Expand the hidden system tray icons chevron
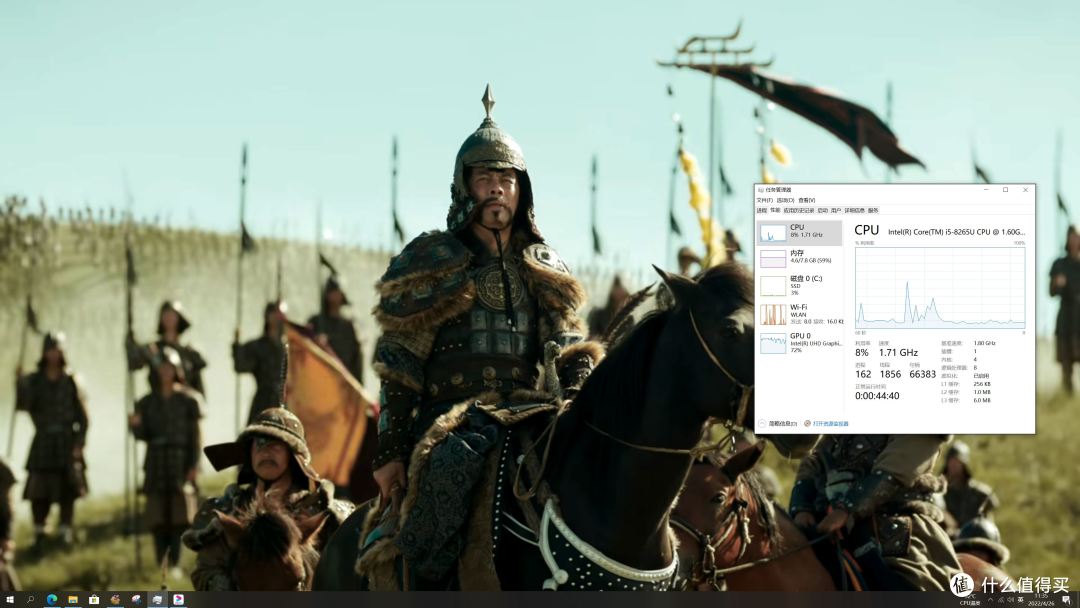This screenshot has height=608, width=1080. (x=990, y=600)
